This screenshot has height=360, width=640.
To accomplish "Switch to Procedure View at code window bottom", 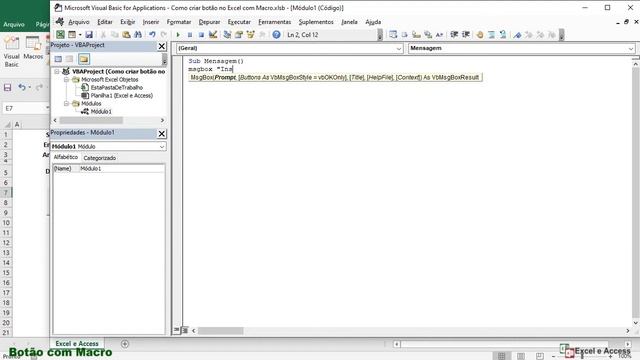I will click(176, 330).
